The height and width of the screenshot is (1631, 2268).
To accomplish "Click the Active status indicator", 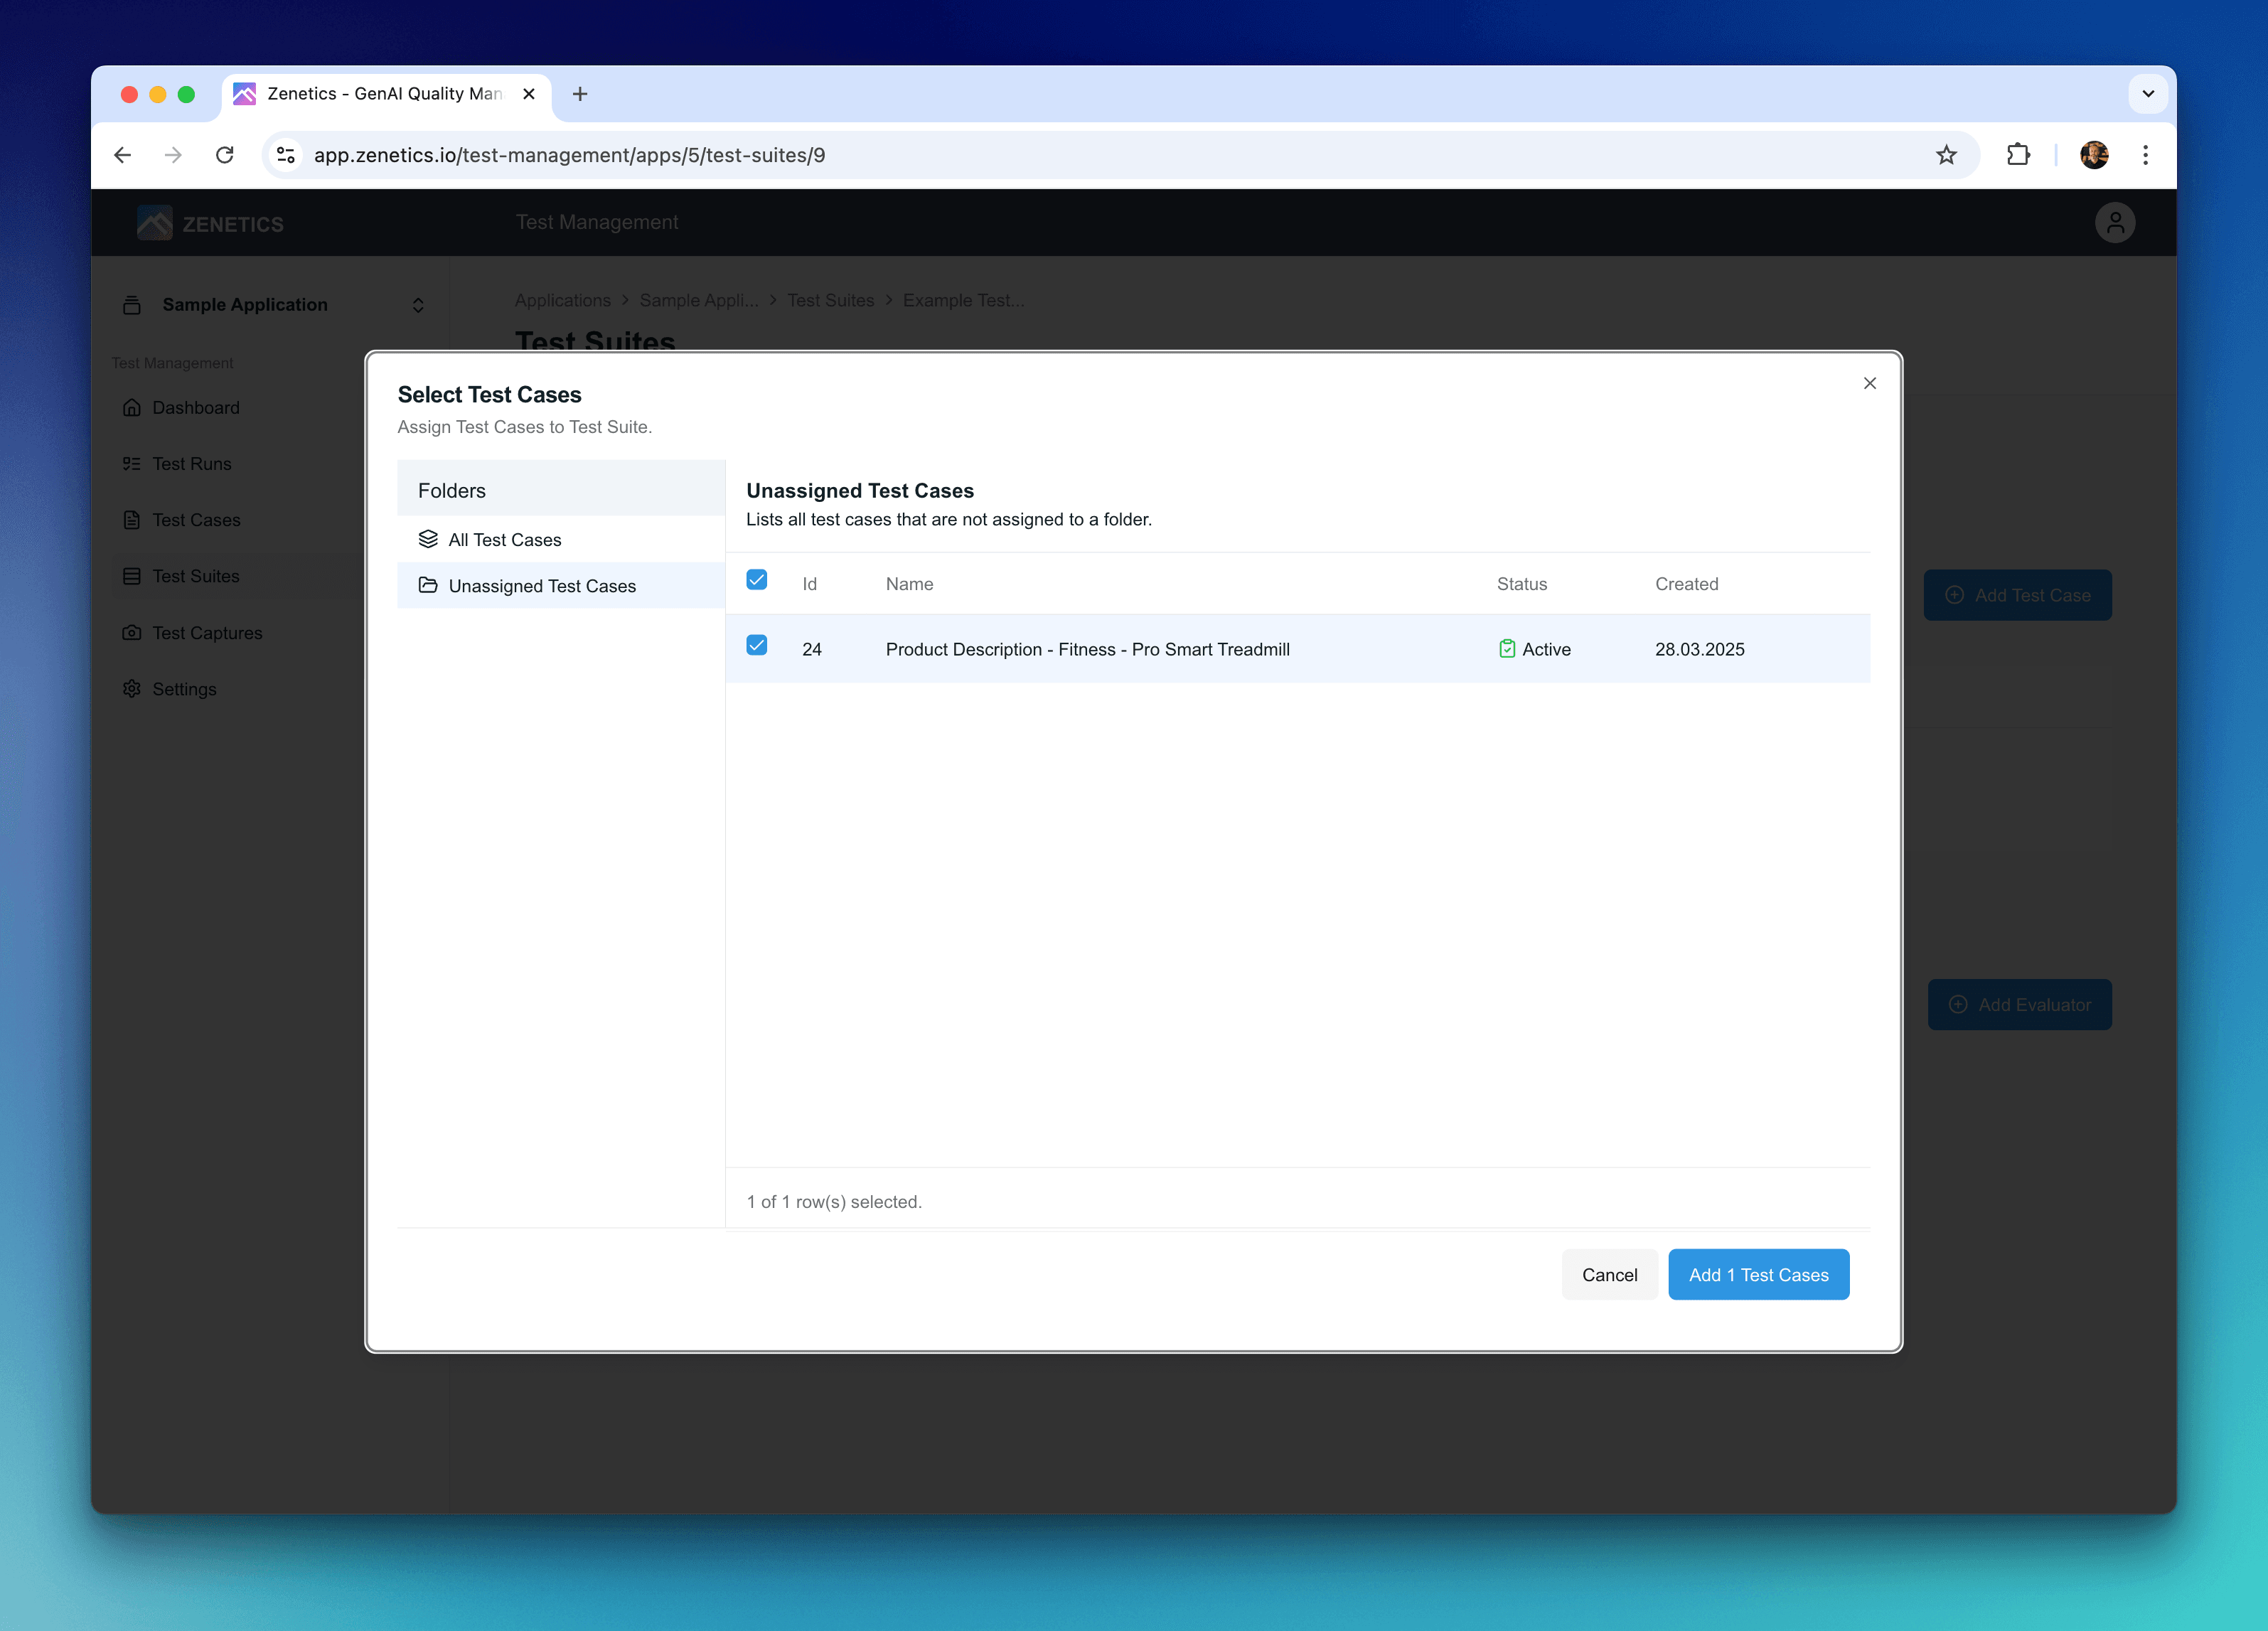I will [1535, 649].
